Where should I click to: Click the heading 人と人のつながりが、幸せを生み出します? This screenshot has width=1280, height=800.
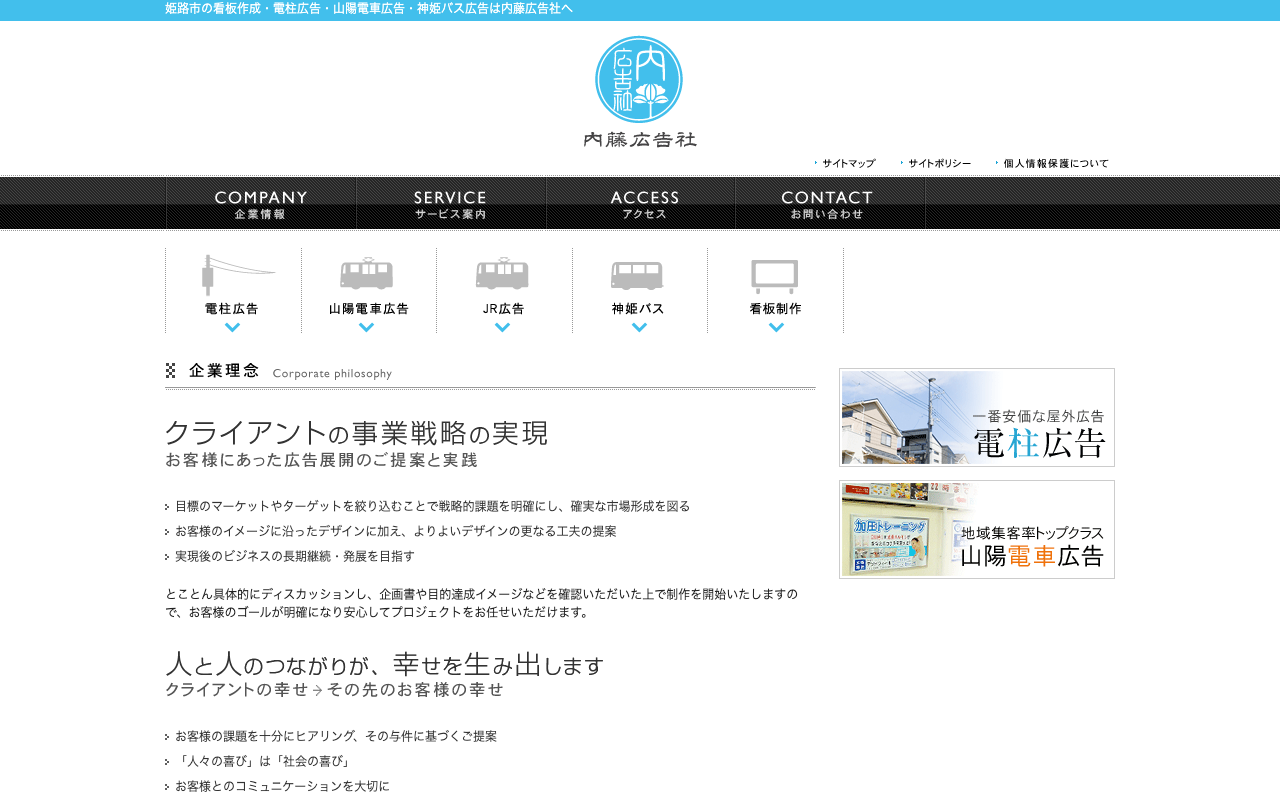tap(385, 664)
